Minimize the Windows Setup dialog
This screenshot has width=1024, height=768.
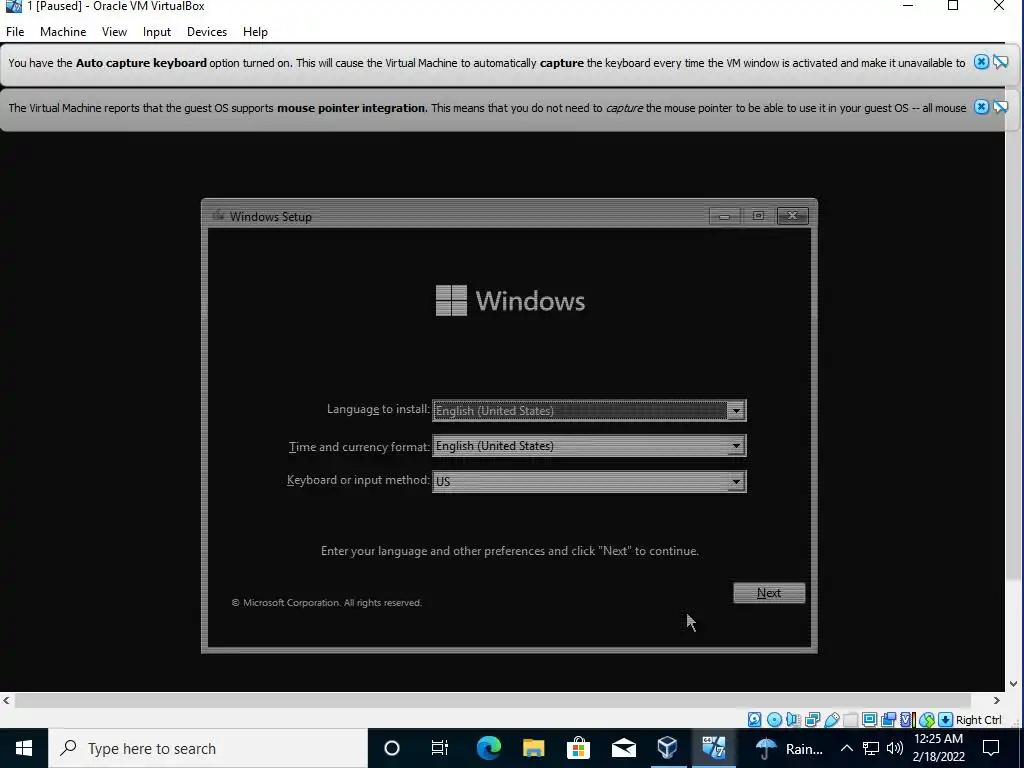(724, 216)
